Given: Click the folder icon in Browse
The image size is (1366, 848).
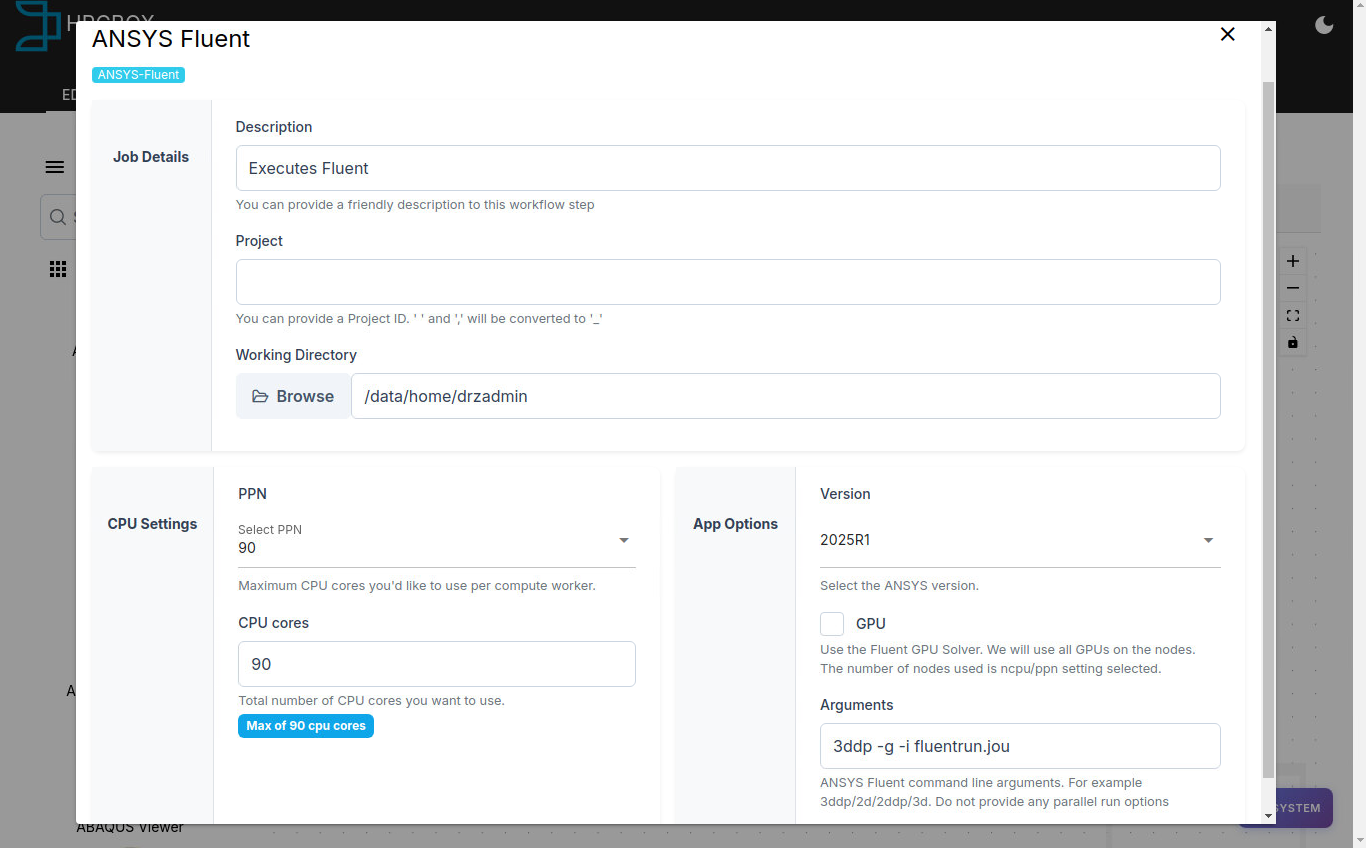Looking at the screenshot, I should (x=260, y=396).
